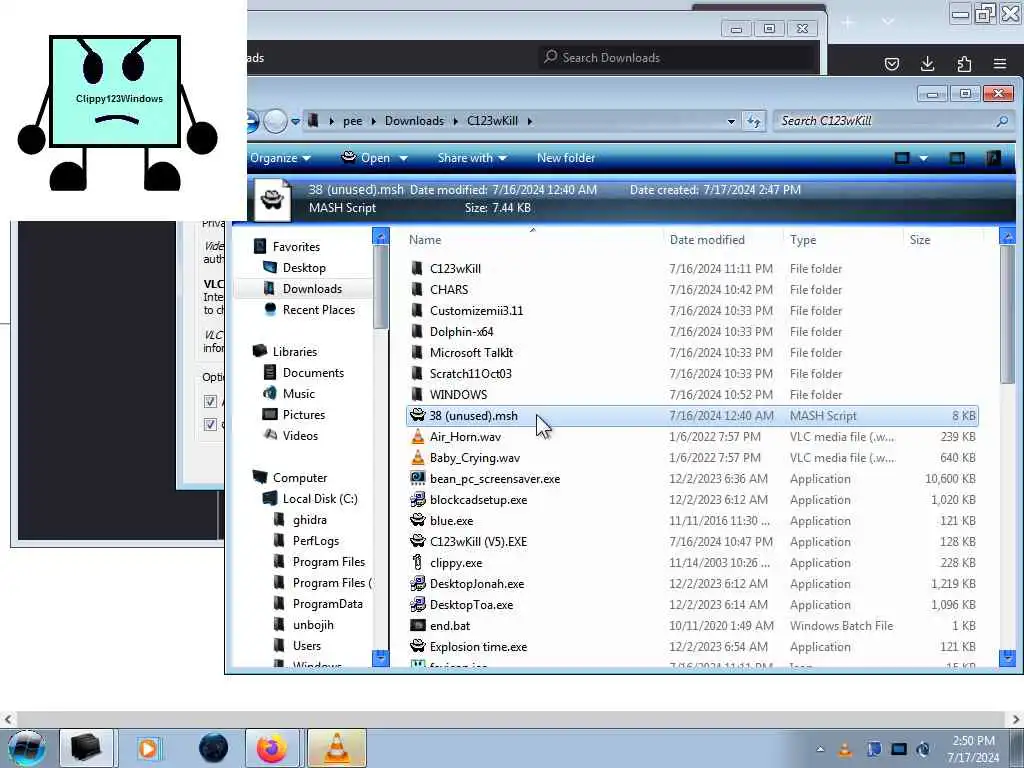This screenshot has height=768, width=1024.
Task: Select ghidra folder in tree
Action: coord(309,520)
